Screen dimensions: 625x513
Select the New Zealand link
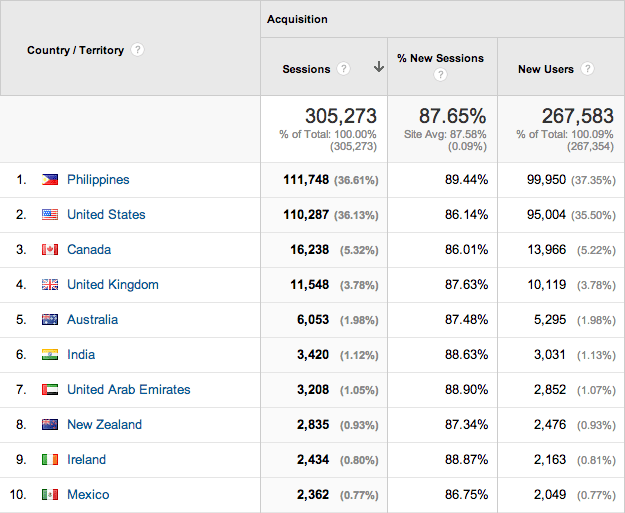click(104, 425)
